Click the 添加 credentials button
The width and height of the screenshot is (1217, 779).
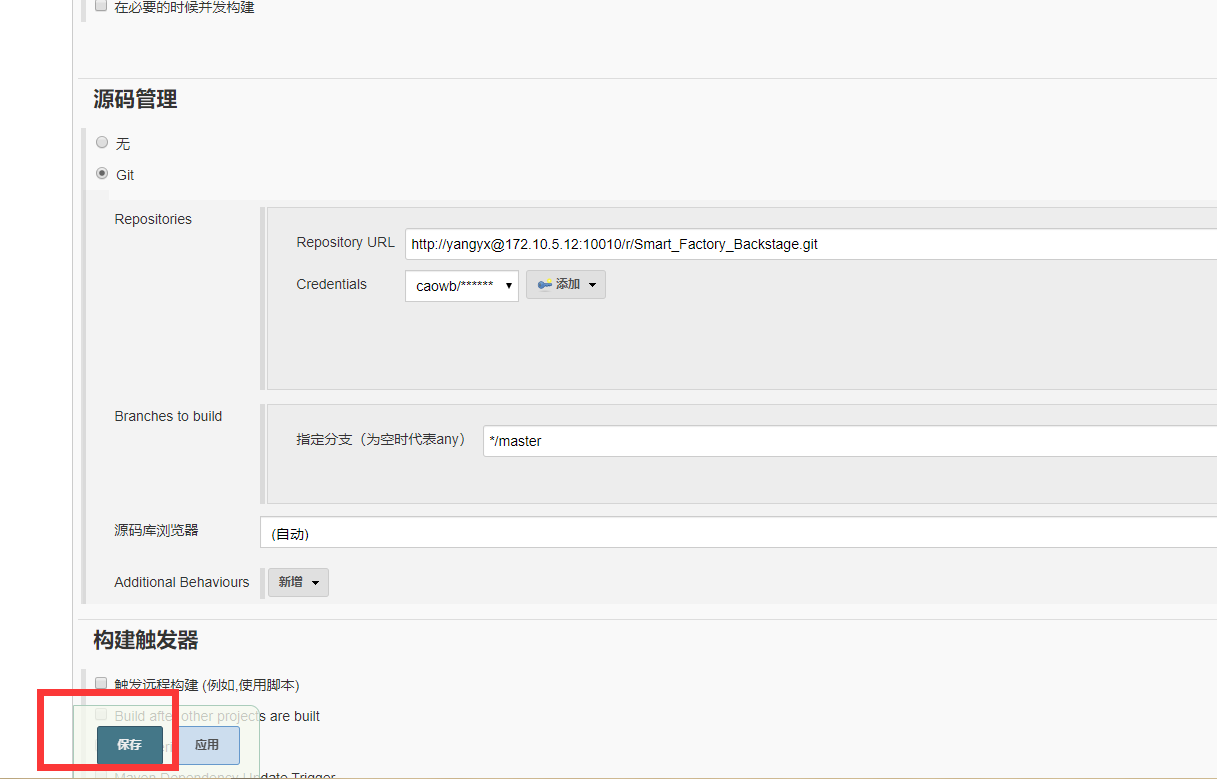(566, 285)
